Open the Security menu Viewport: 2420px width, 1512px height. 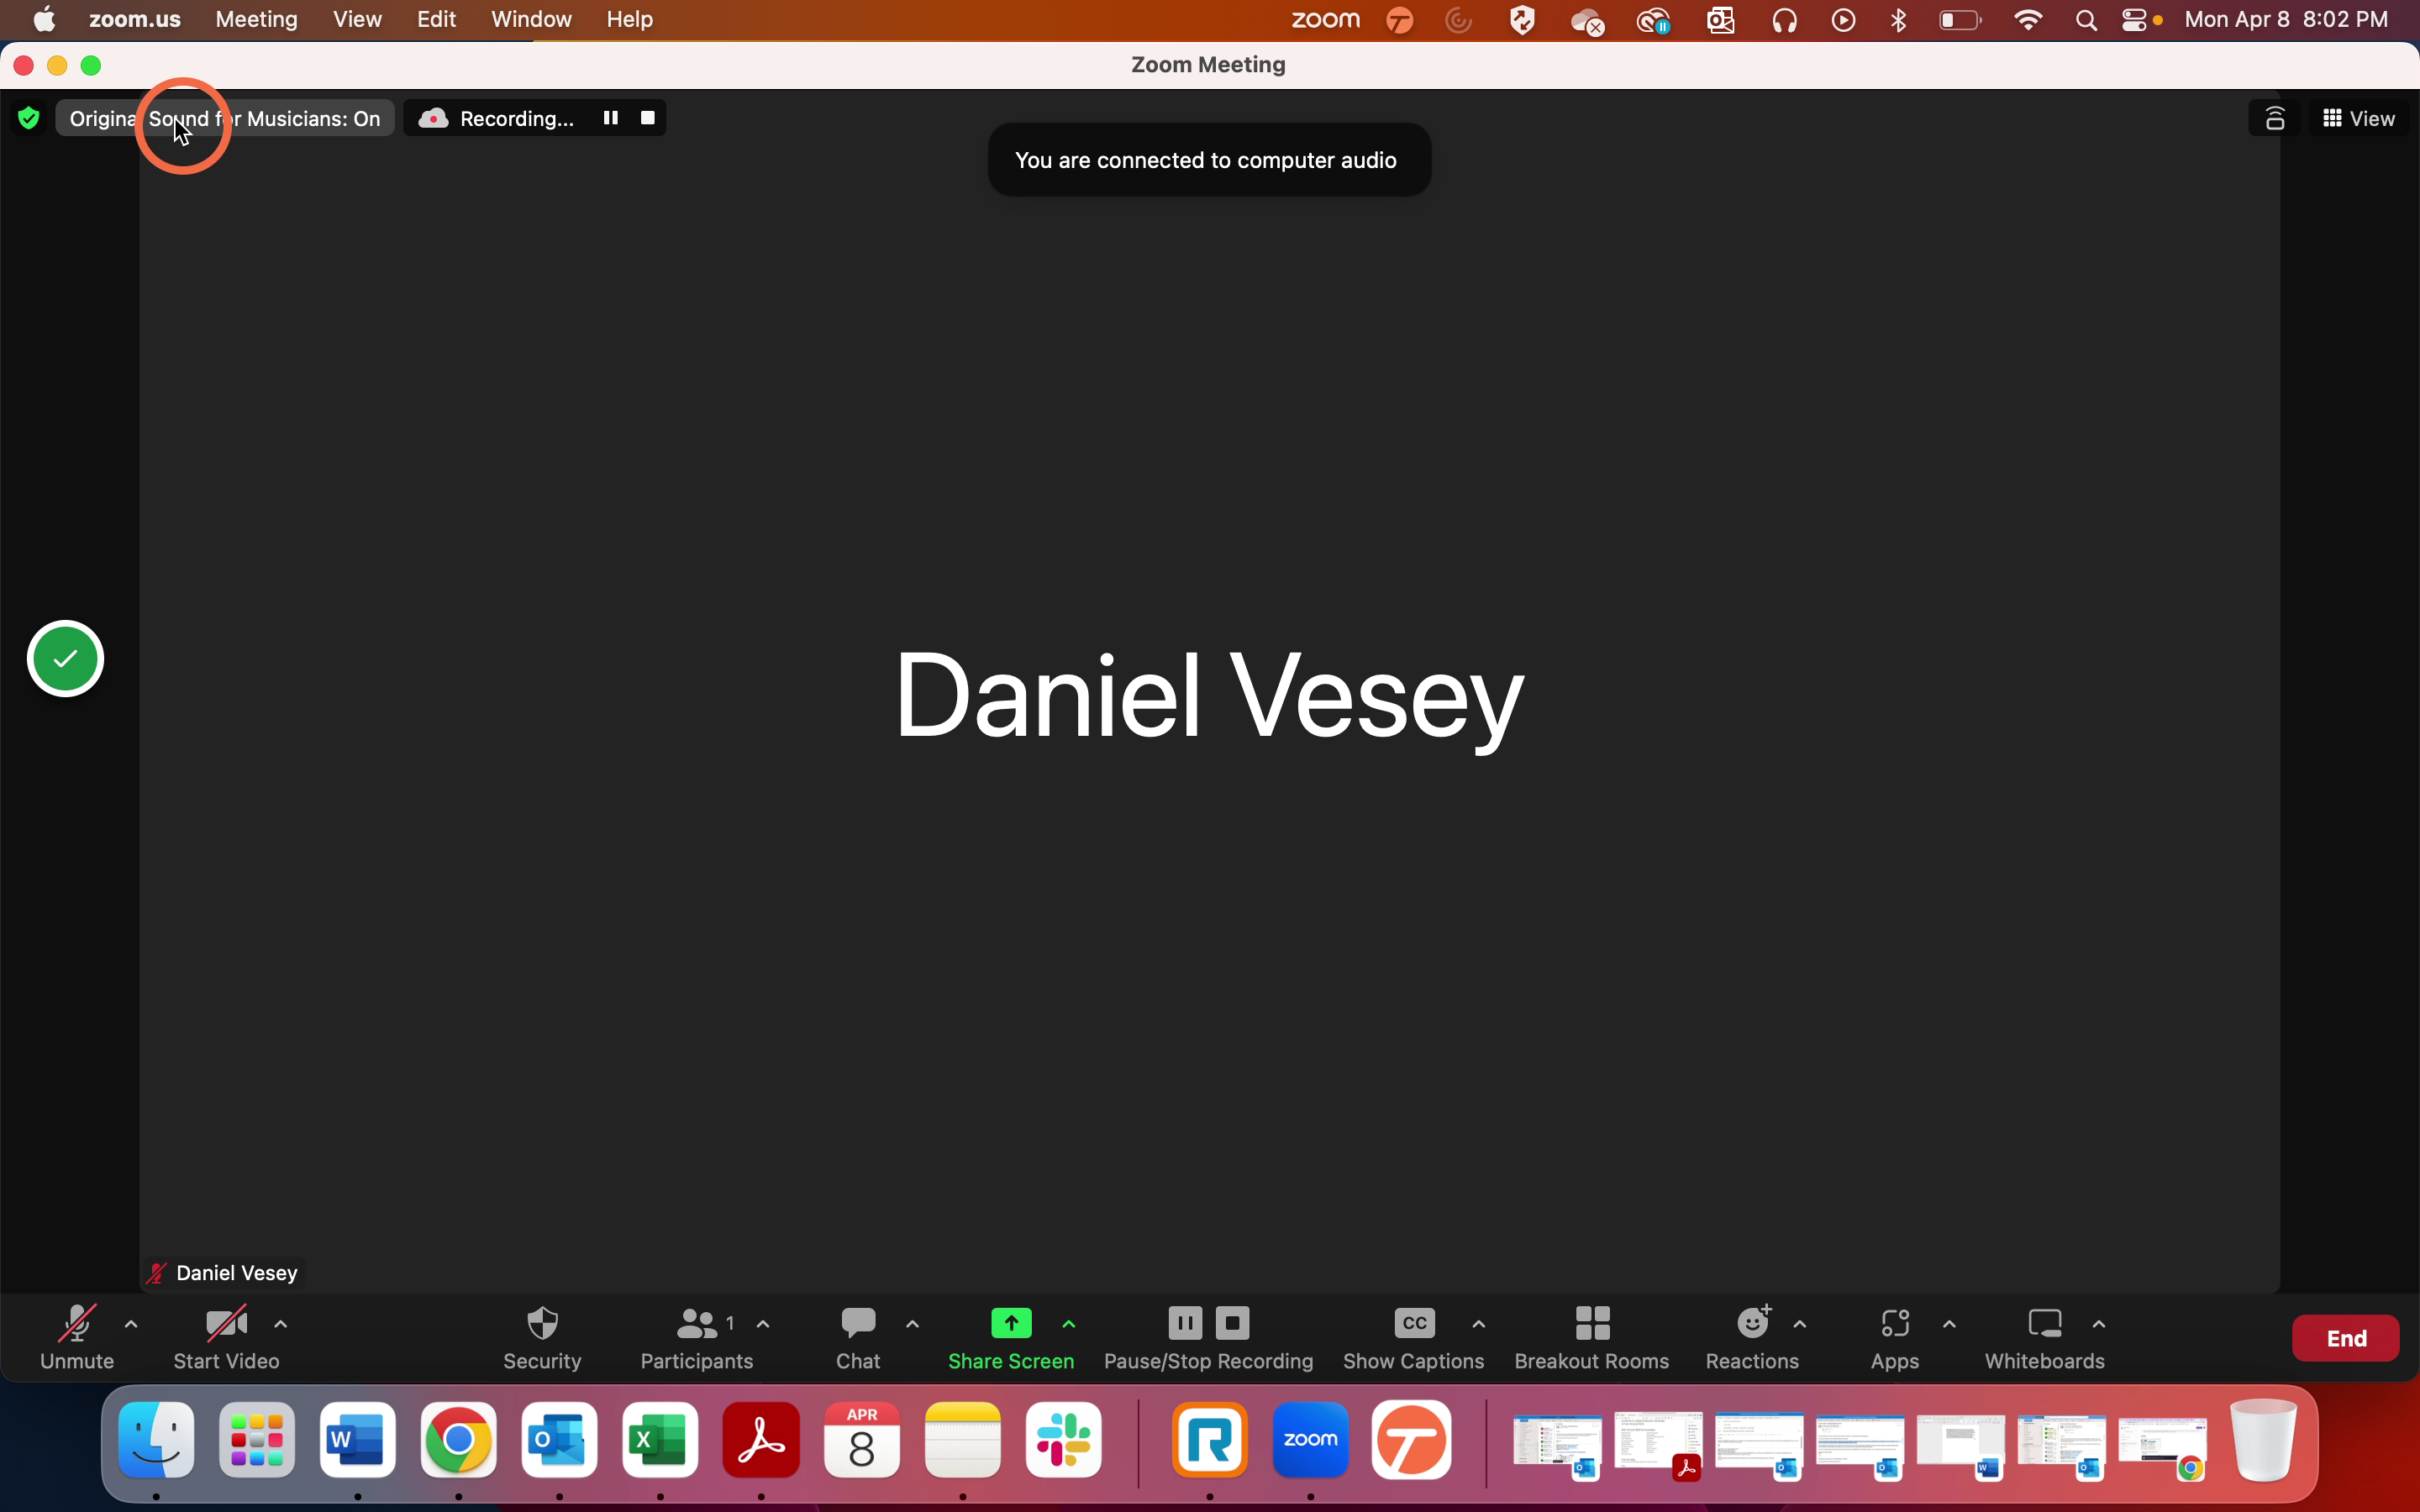[x=542, y=1337]
